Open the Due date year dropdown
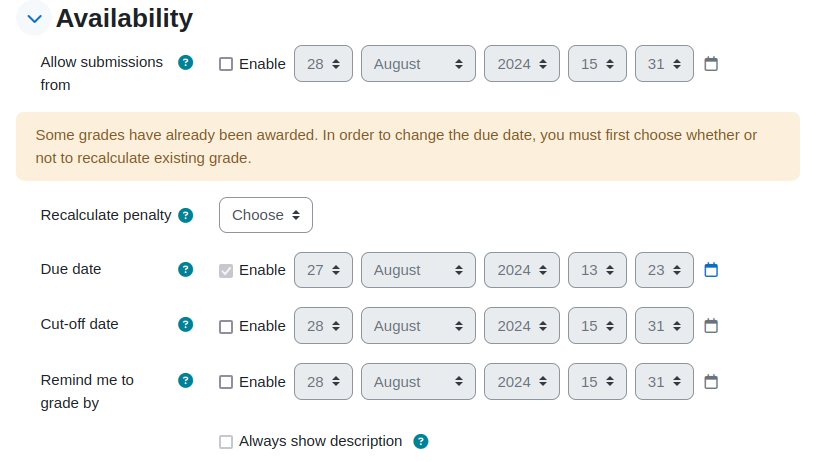838x462 pixels. (522, 270)
